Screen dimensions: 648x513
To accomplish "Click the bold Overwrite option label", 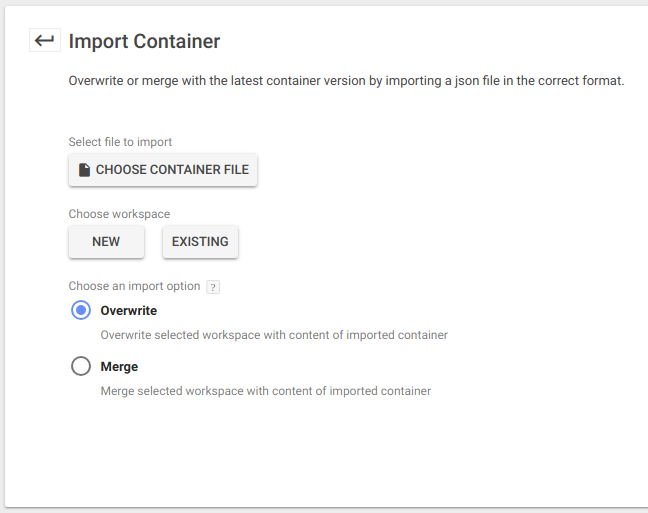I will (129, 310).
